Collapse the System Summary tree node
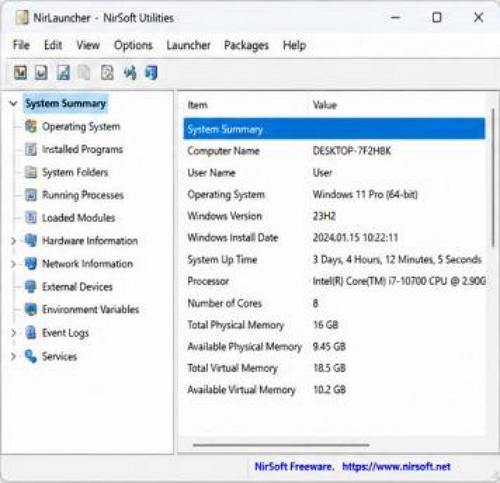 click(x=13, y=103)
